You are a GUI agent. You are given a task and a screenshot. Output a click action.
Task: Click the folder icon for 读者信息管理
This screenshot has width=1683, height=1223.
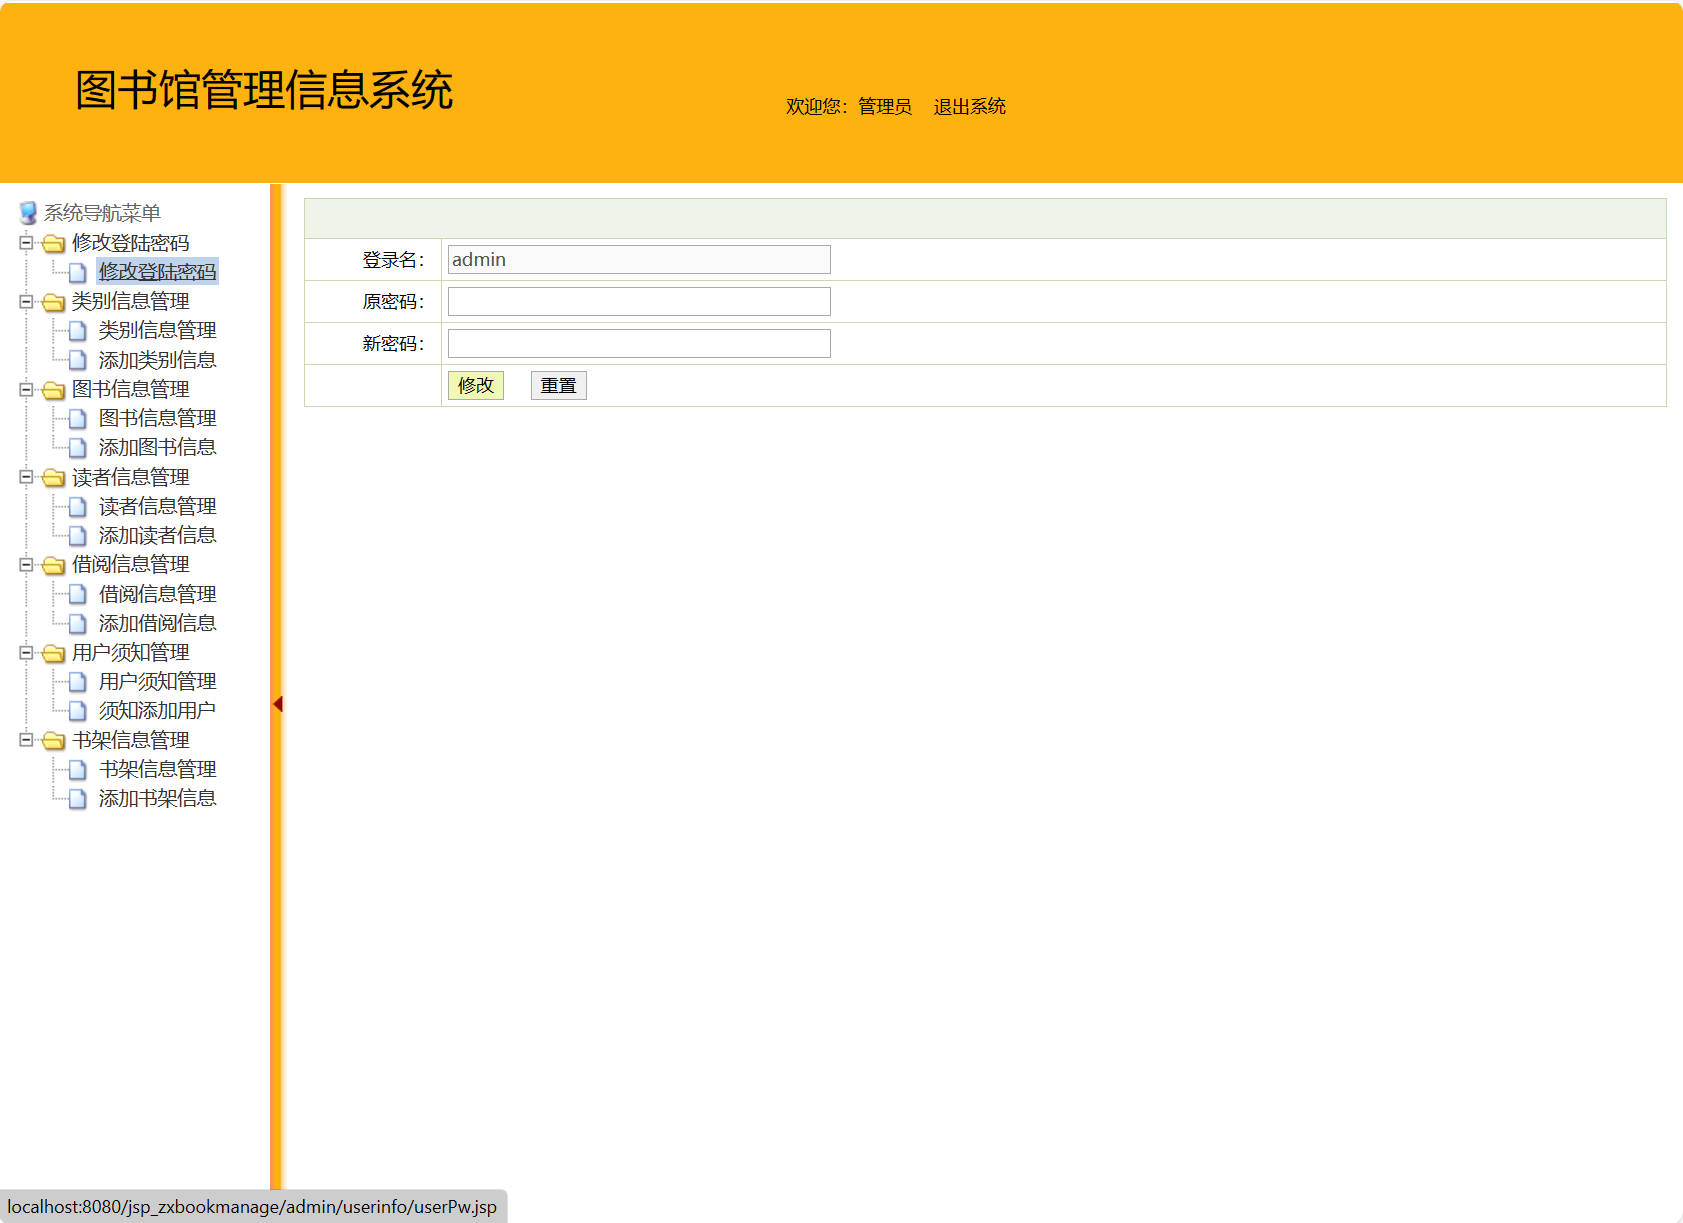pyautogui.click(x=55, y=477)
